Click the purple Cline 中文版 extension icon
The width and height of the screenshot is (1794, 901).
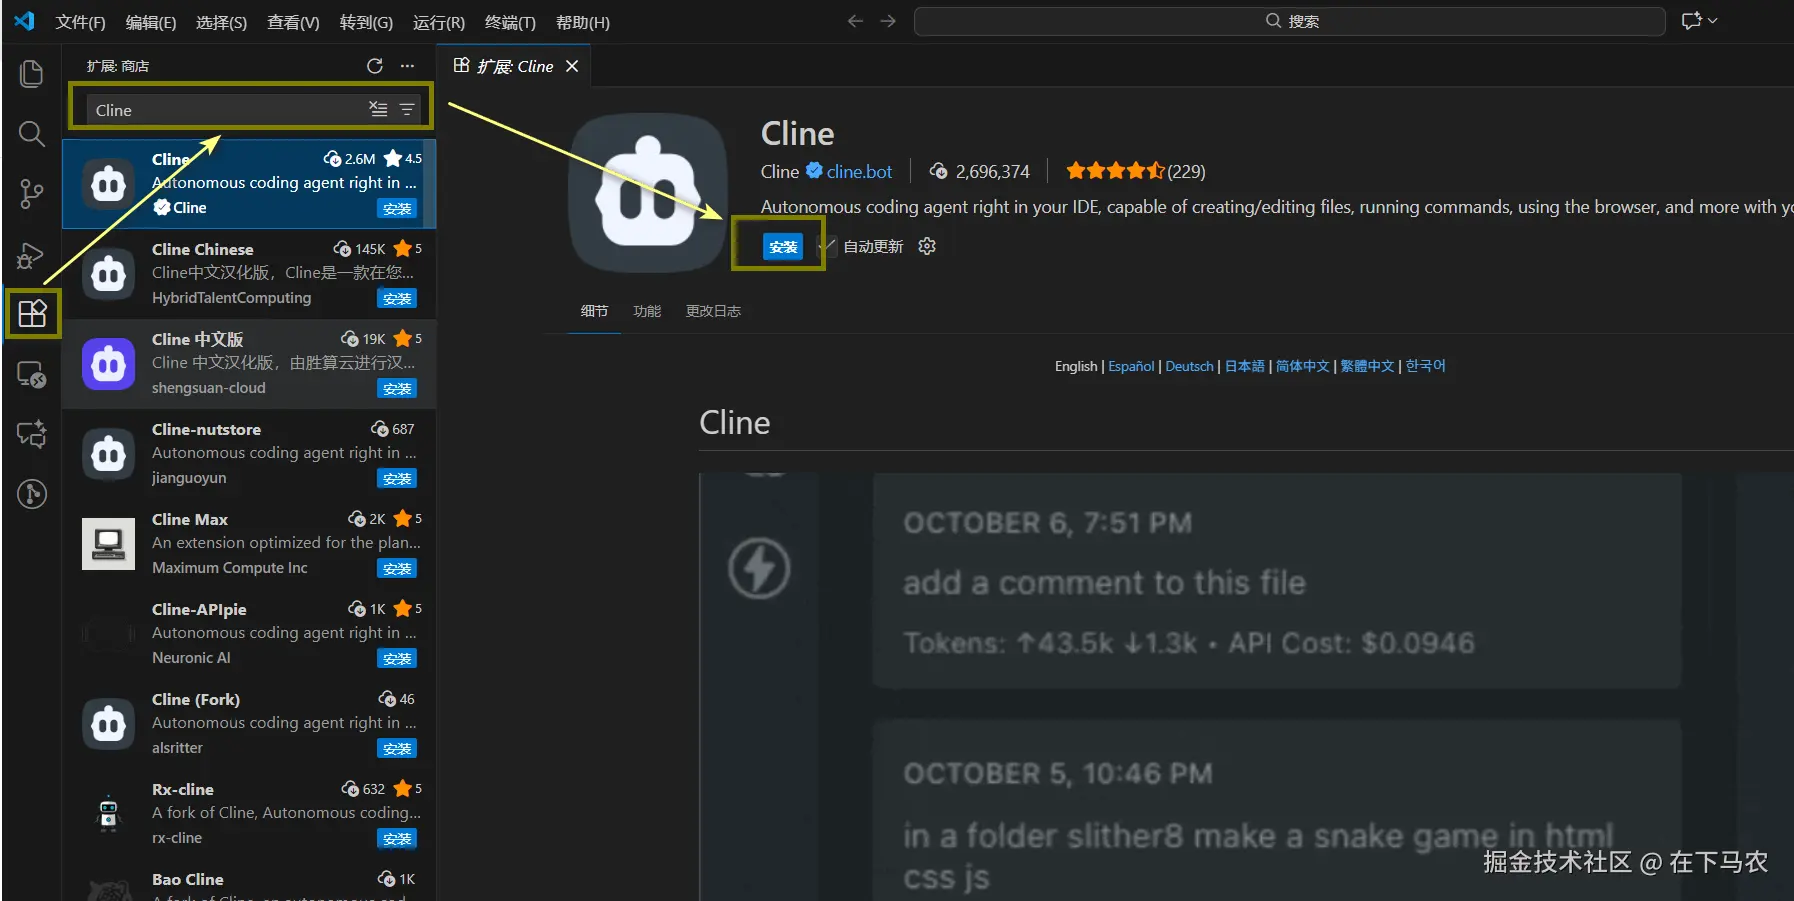108,364
